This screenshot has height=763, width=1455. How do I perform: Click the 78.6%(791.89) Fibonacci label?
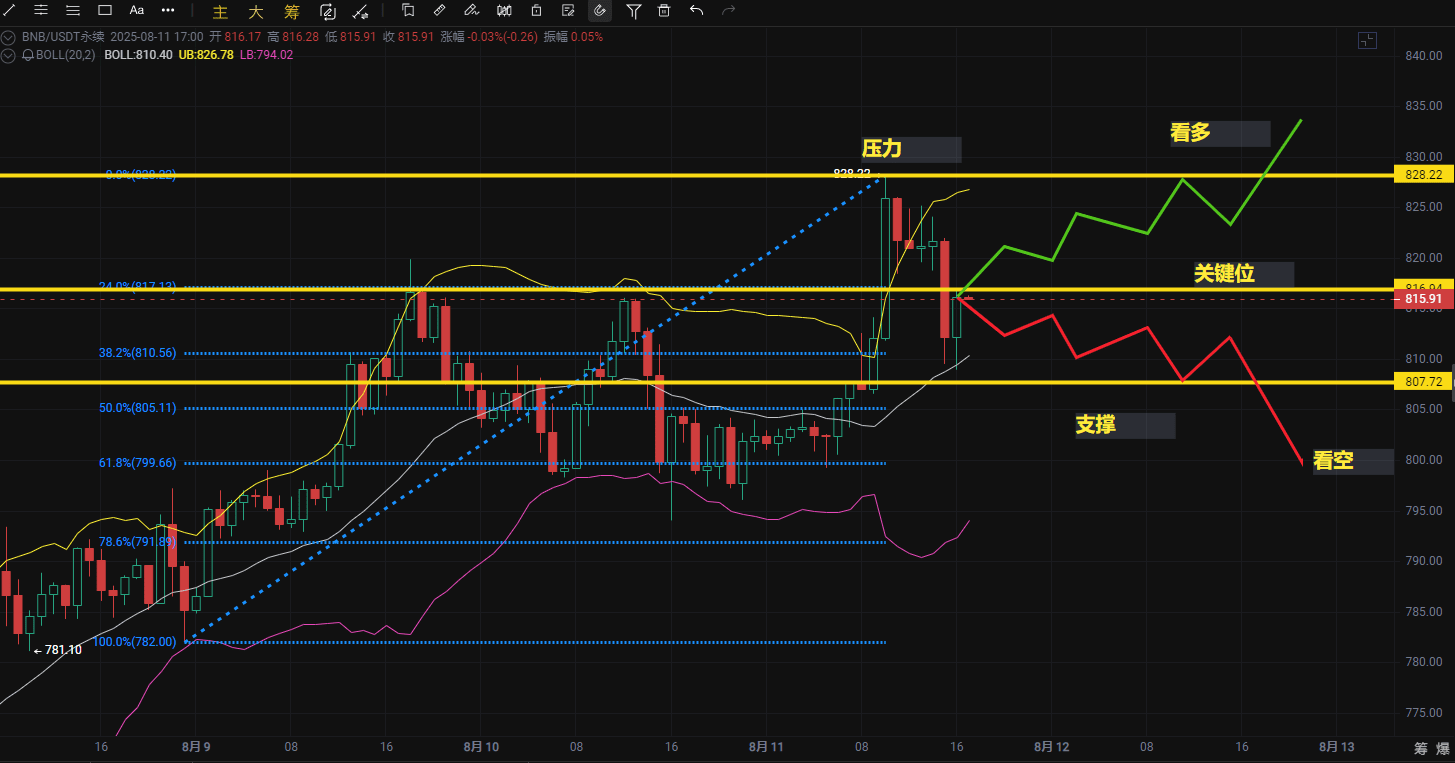coord(137,542)
